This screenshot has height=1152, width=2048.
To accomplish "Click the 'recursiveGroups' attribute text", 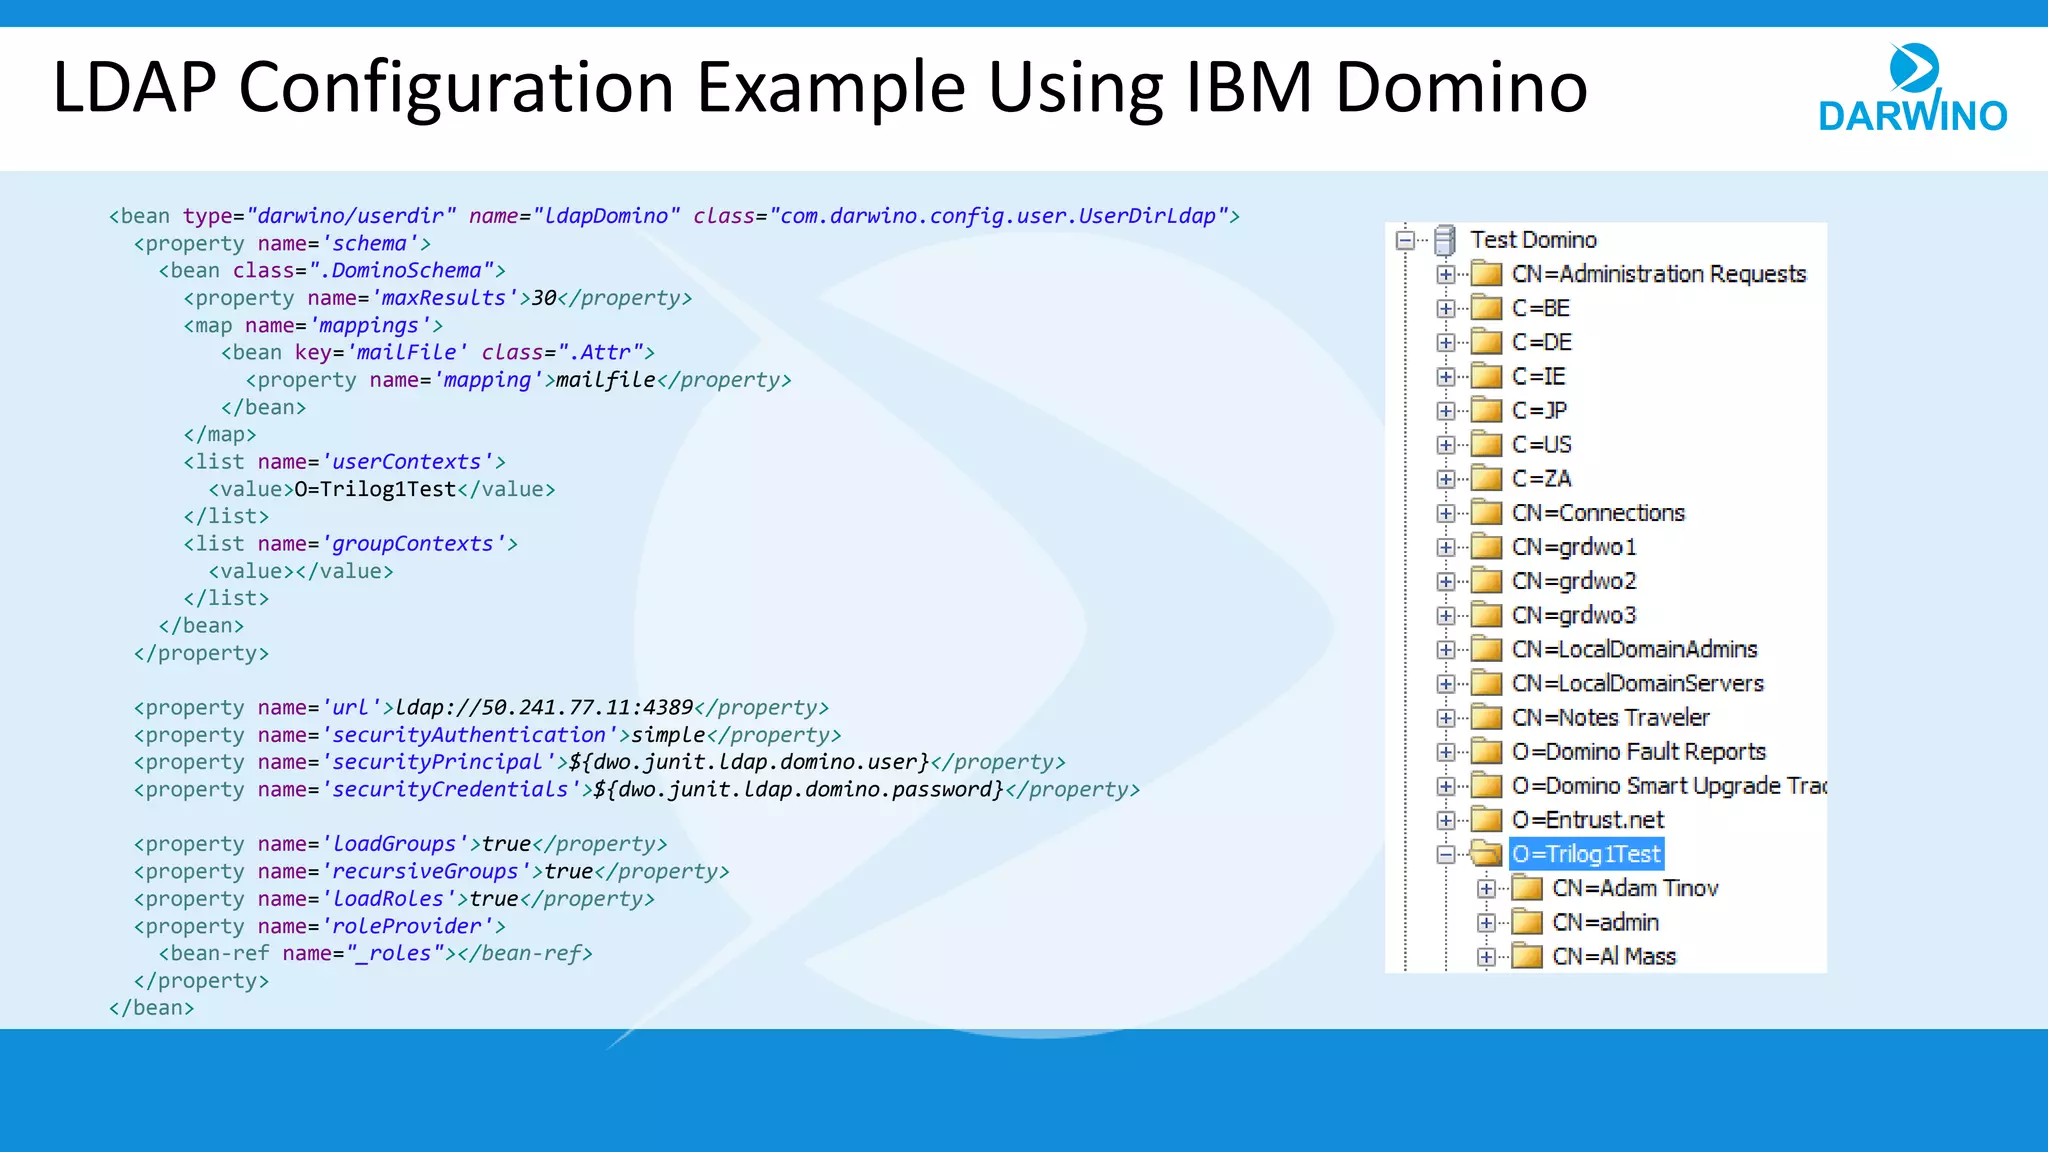I will click(425, 871).
